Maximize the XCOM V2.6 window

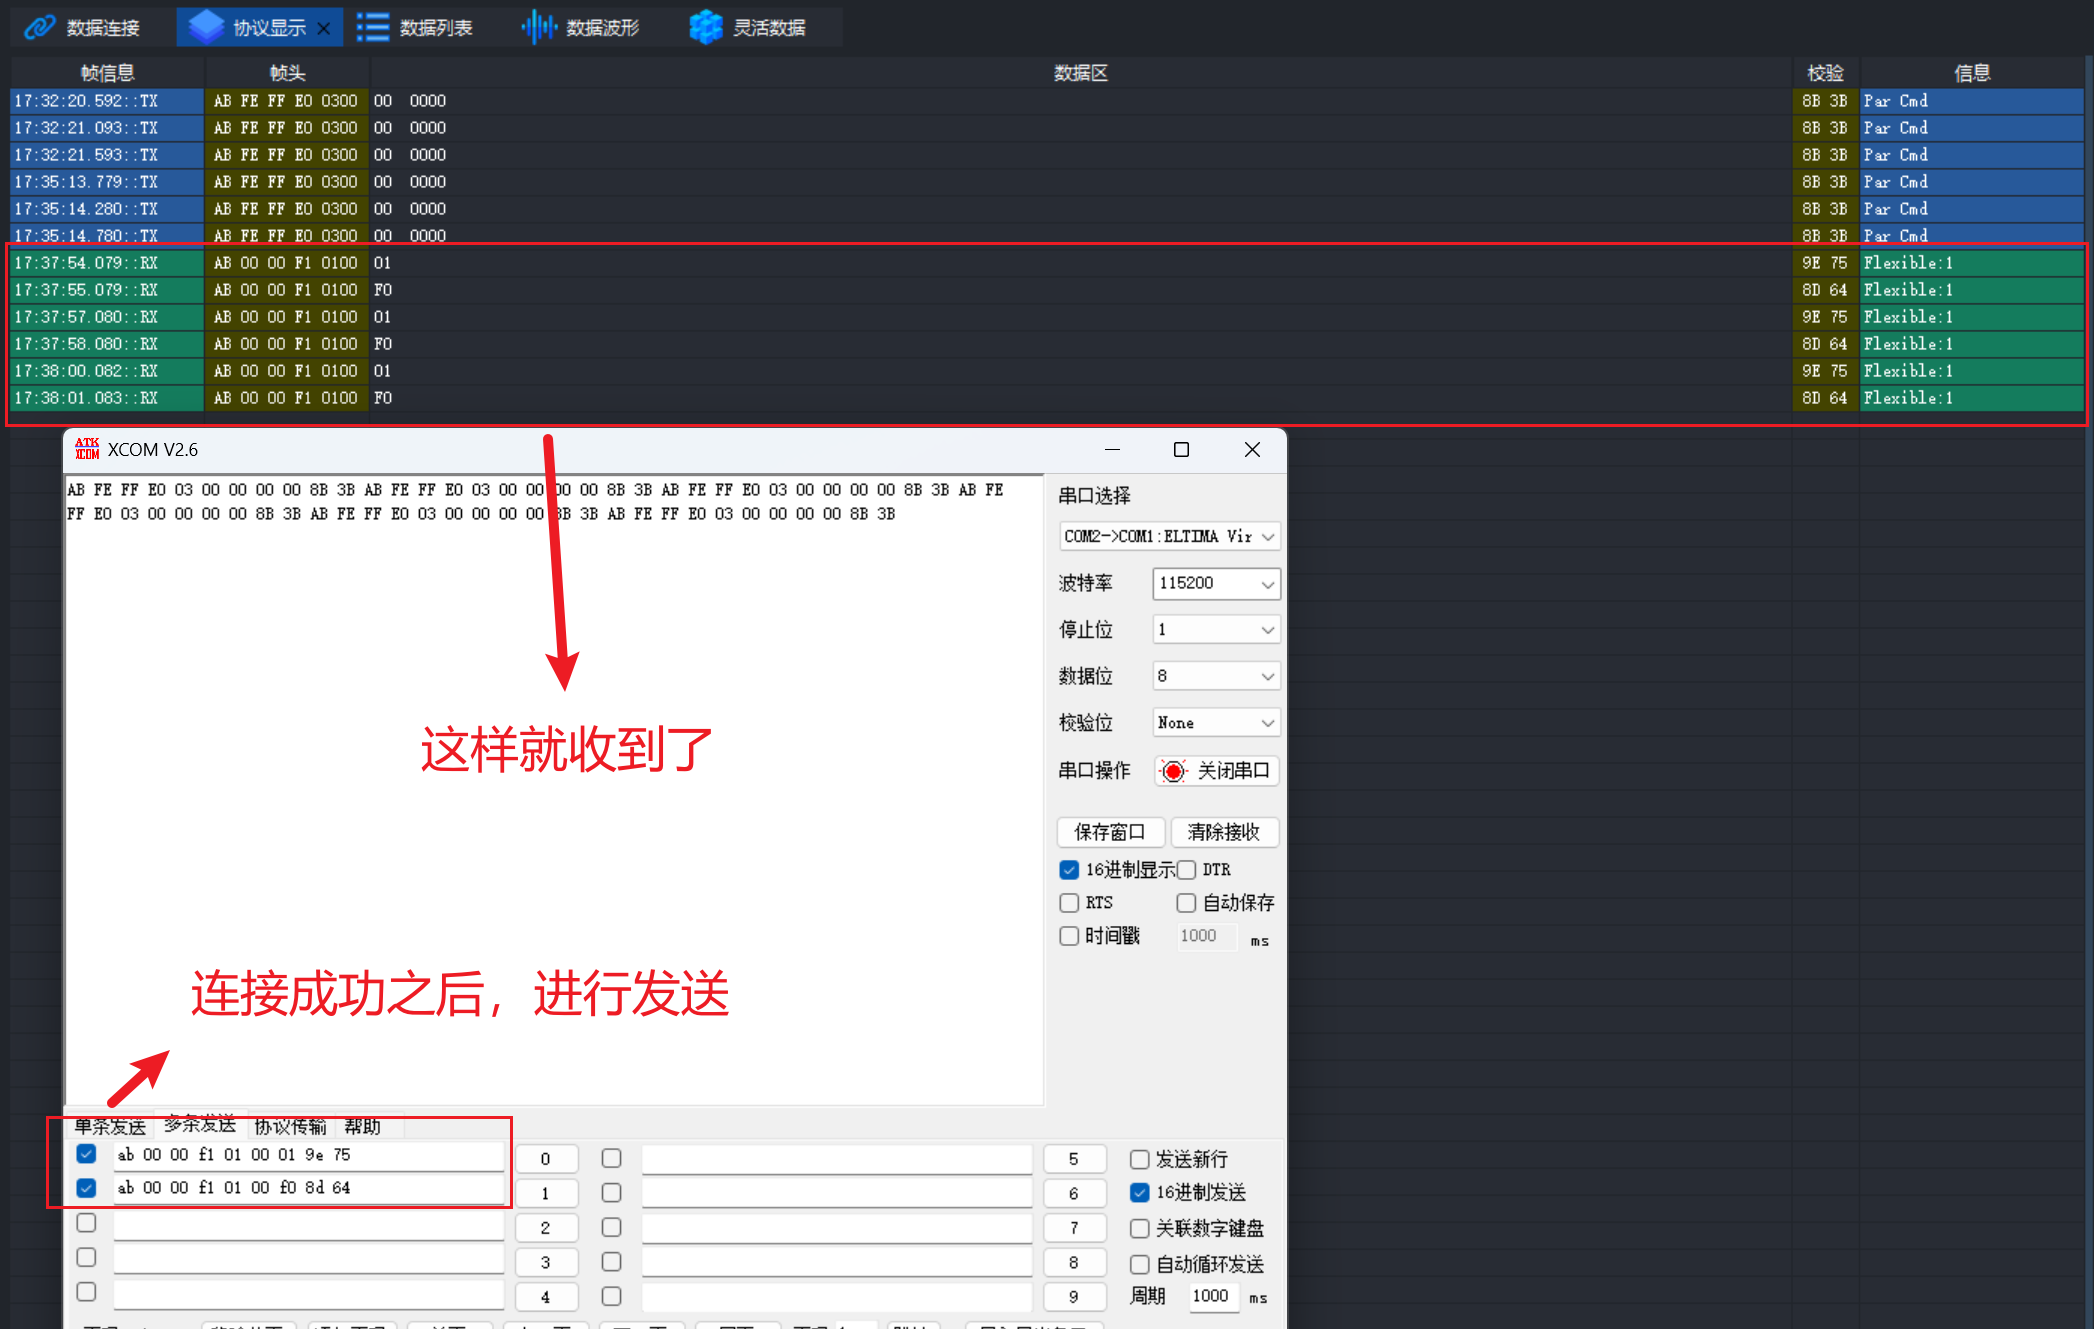click(x=1181, y=449)
